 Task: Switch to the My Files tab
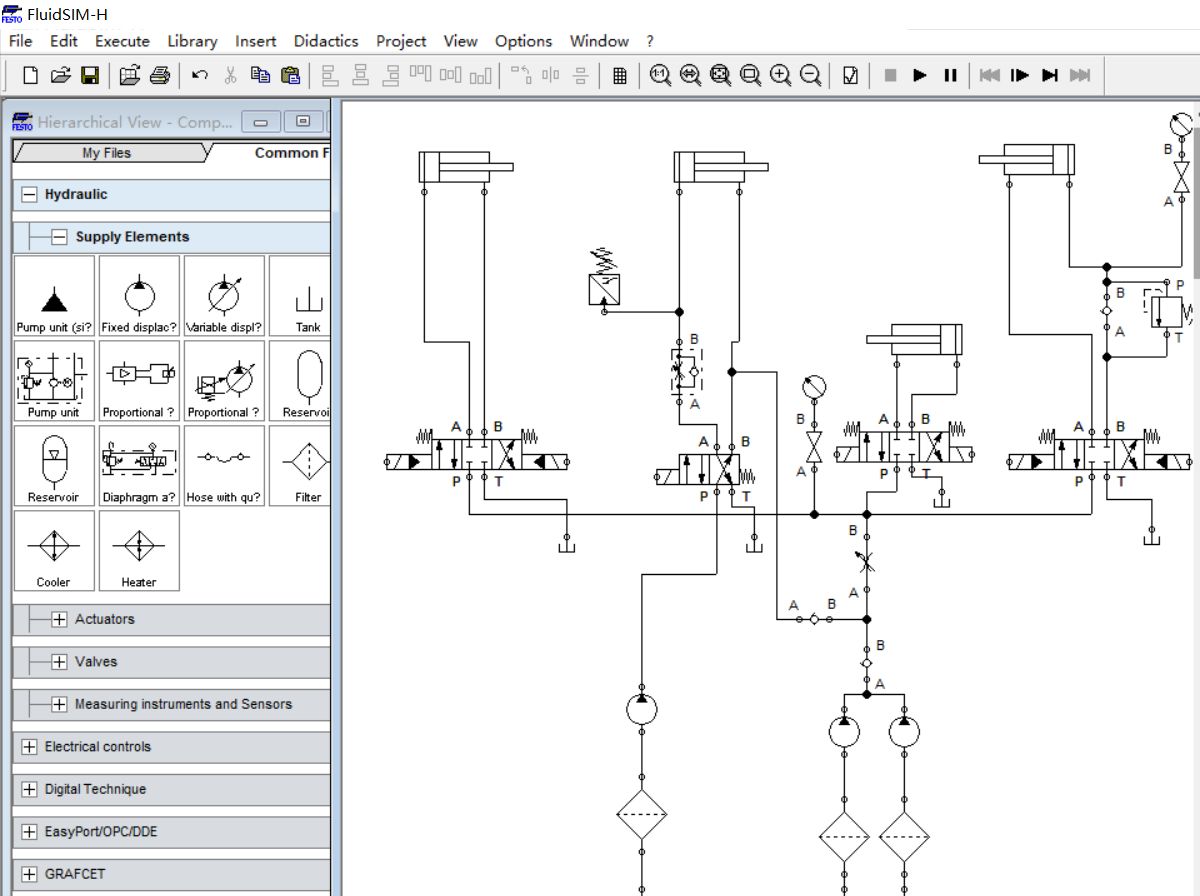coord(106,153)
